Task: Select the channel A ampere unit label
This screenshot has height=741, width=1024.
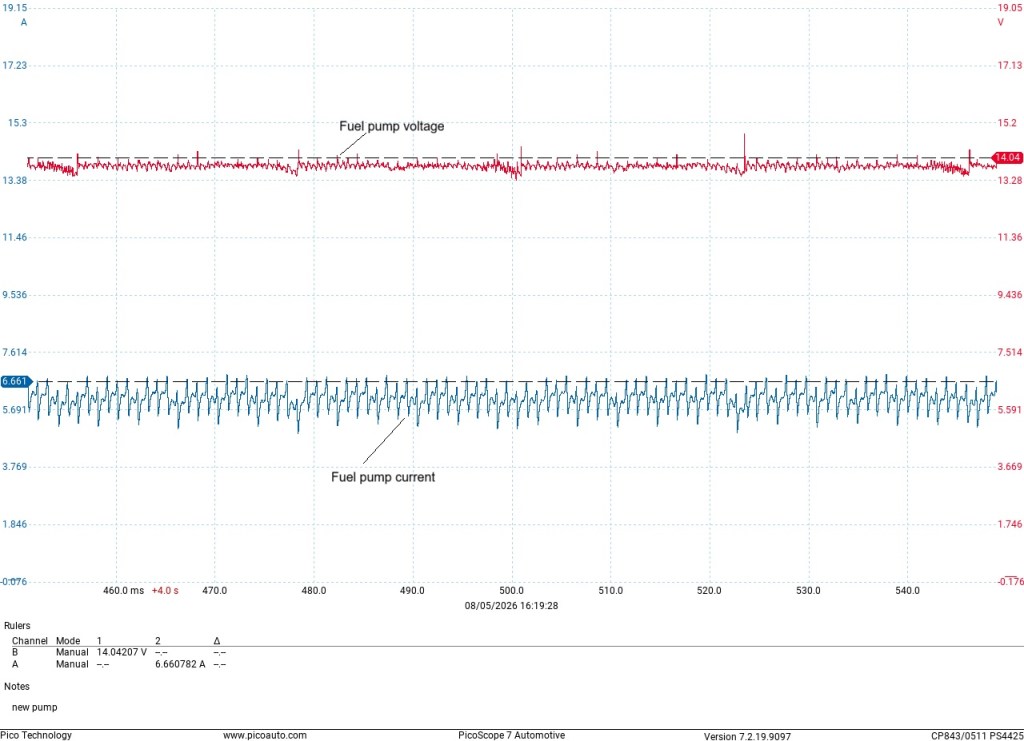Action: pos(24,22)
